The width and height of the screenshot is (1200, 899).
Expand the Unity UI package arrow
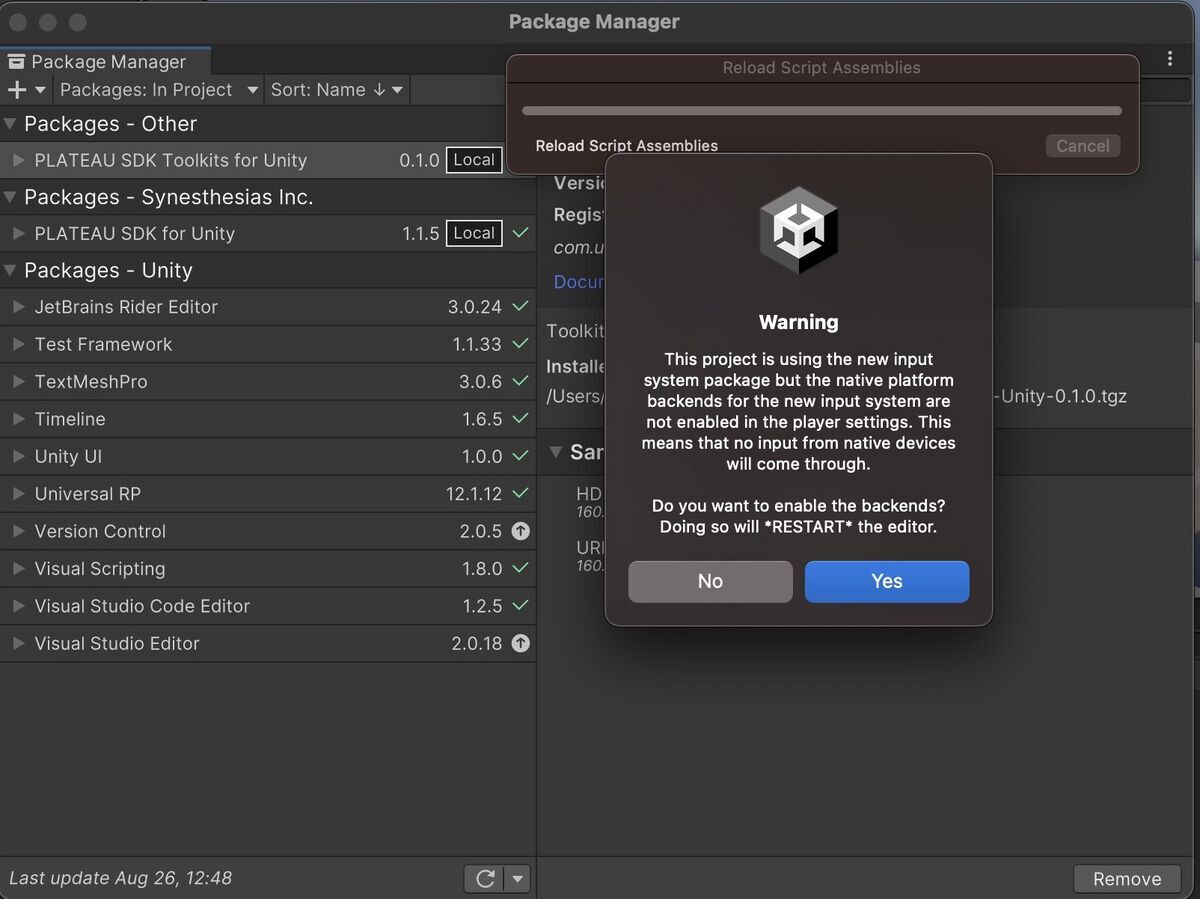coord(18,456)
